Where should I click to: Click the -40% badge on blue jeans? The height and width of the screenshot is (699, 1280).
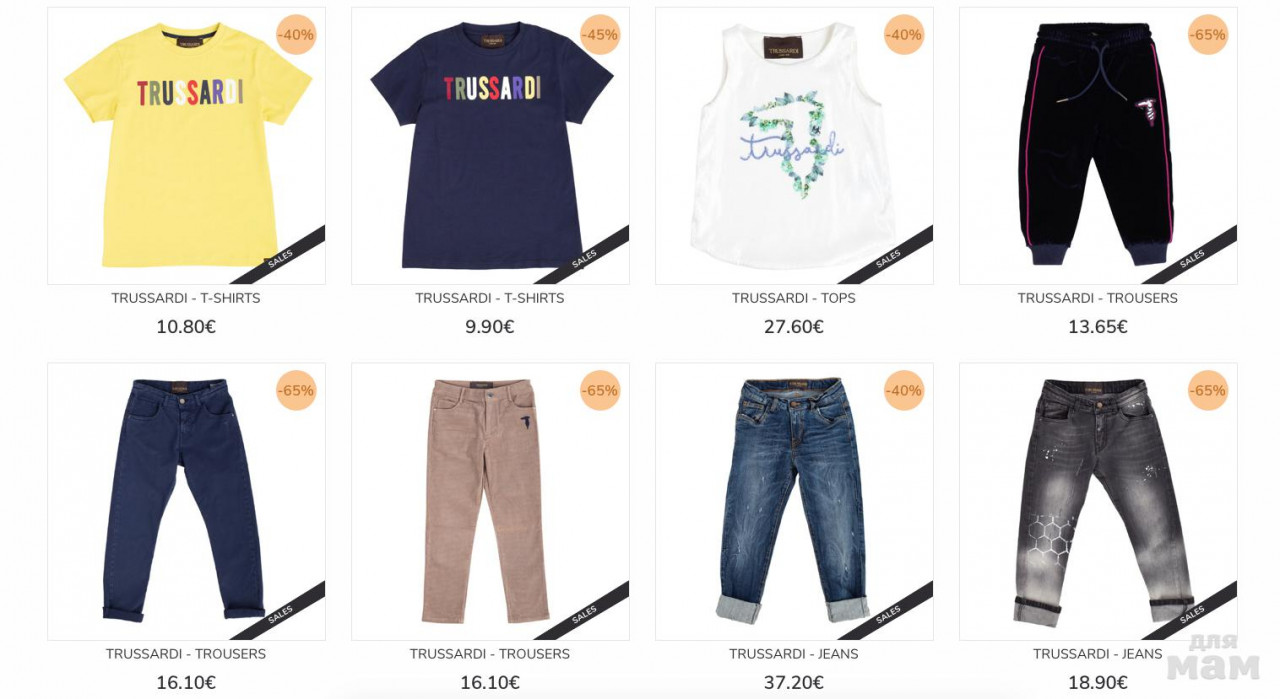coord(904,390)
